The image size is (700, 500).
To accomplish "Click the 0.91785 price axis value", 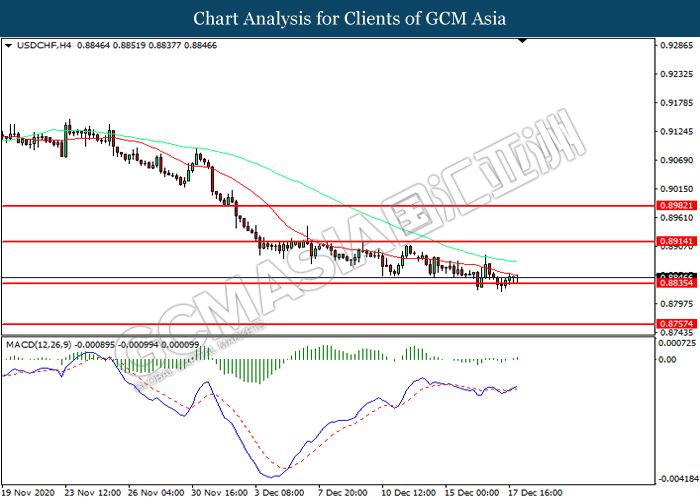I will click(677, 103).
